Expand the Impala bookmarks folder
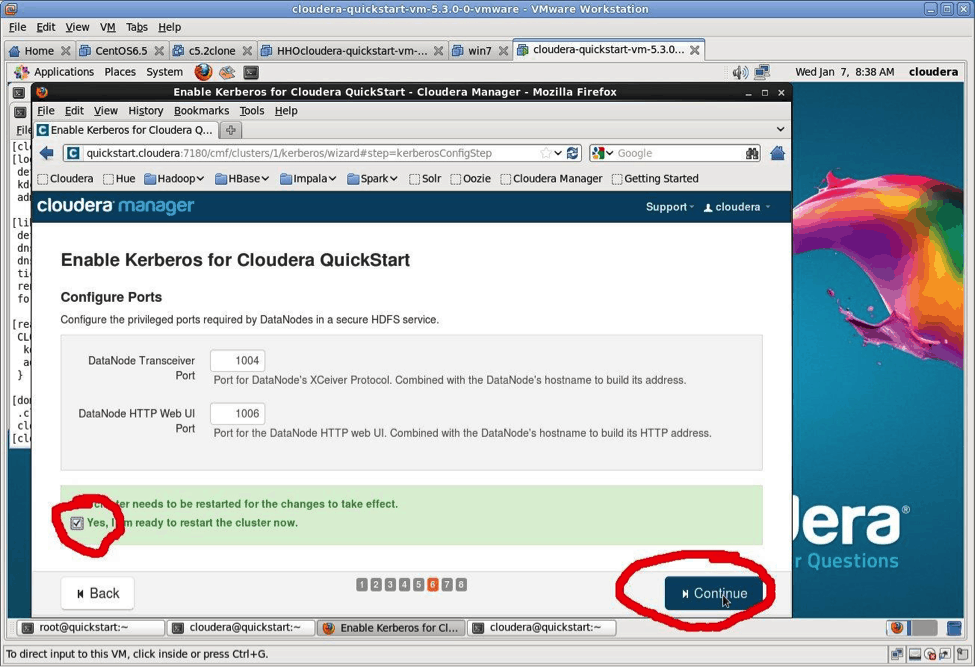 click(307, 179)
